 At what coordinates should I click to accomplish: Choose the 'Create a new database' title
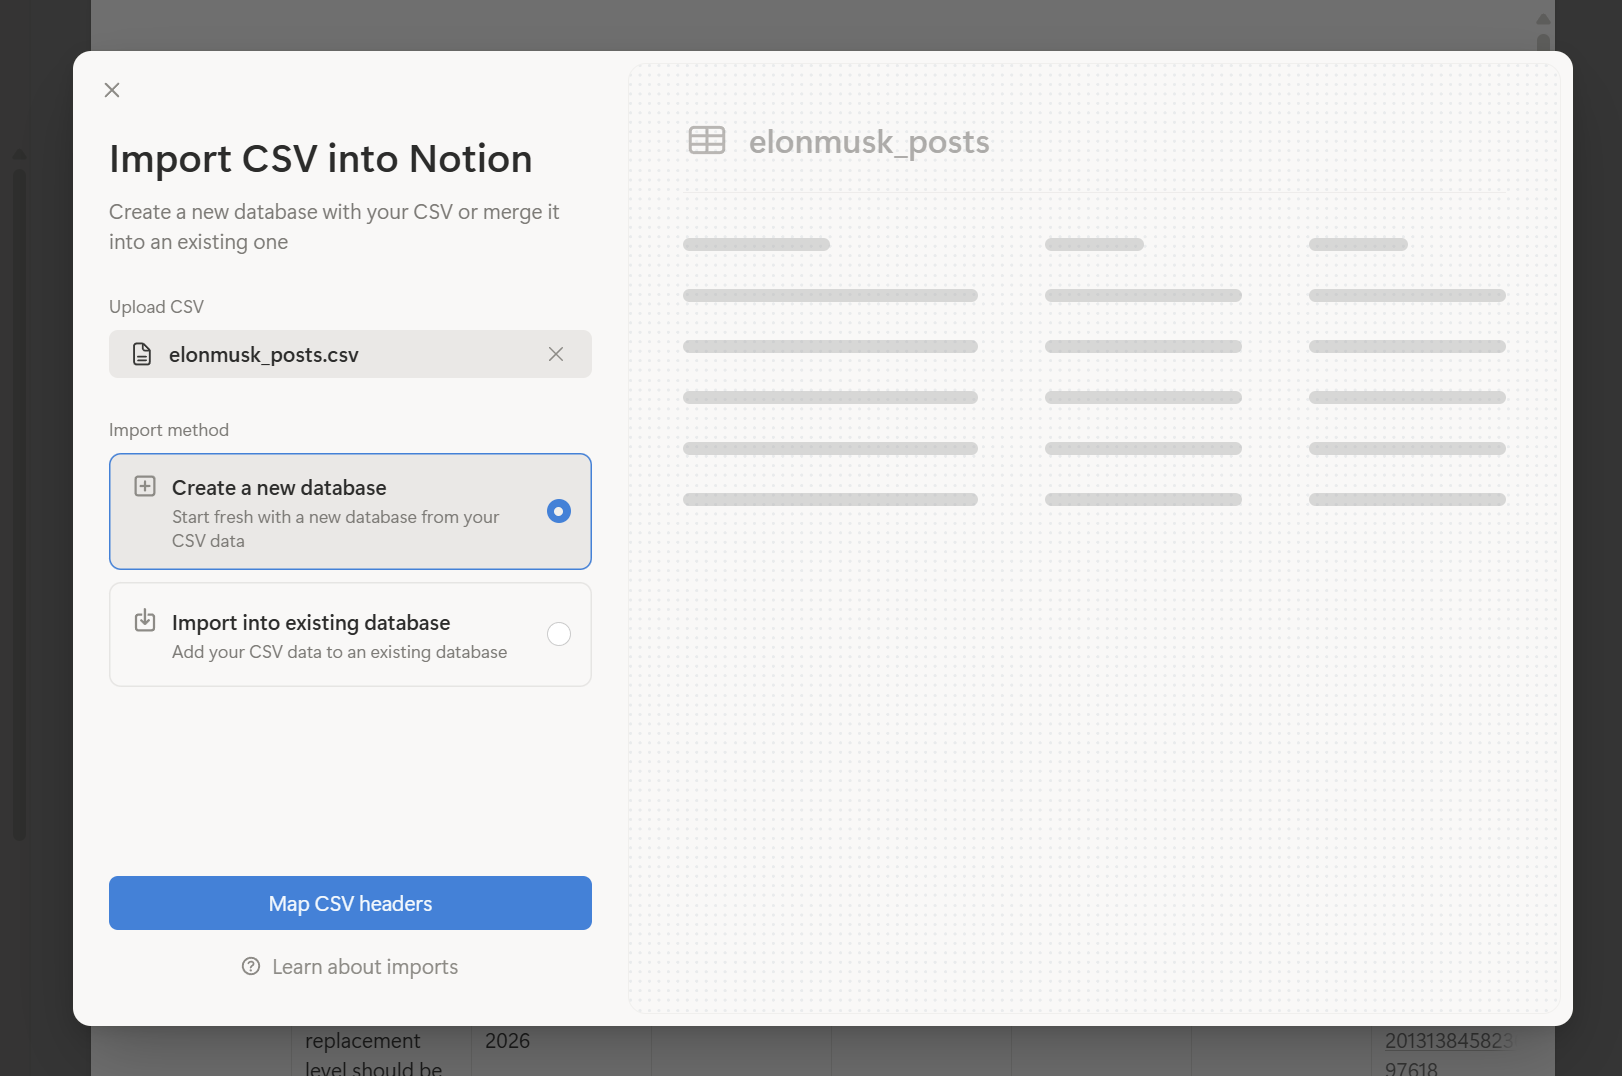[x=279, y=488]
